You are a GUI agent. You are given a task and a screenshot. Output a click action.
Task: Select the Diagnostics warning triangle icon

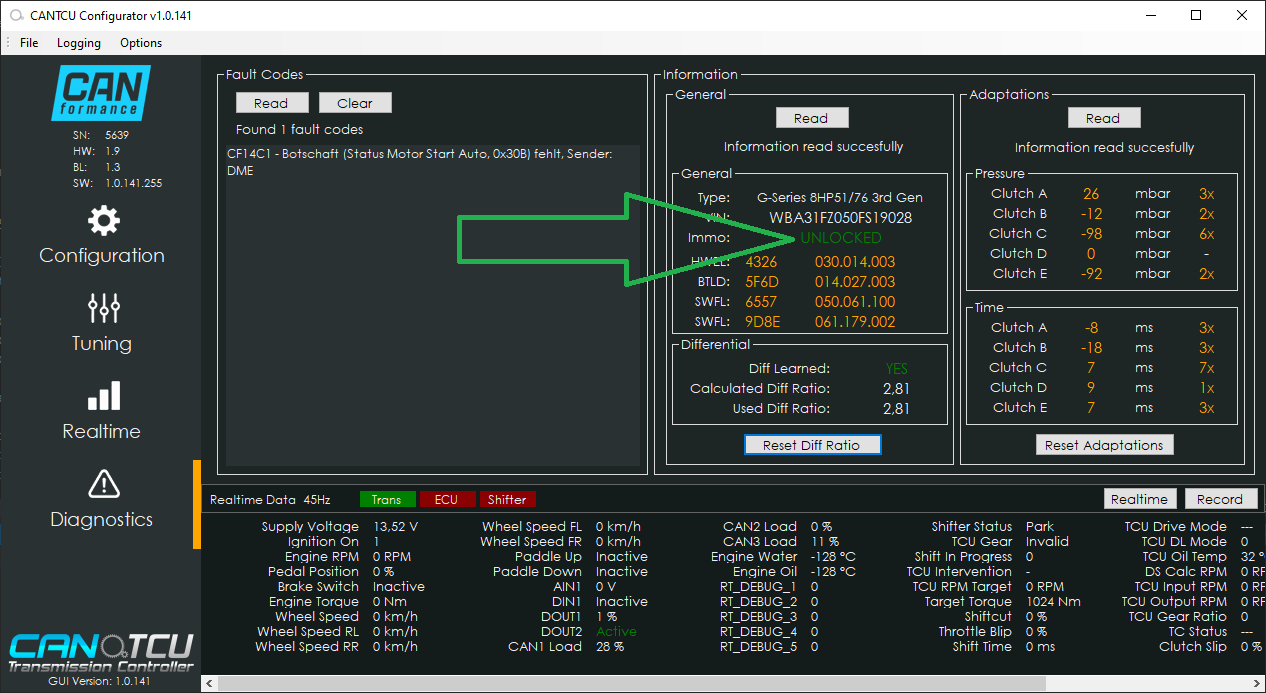(x=103, y=484)
